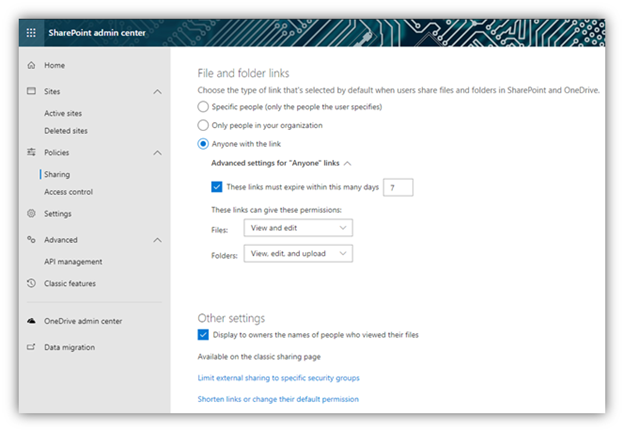This screenshot has width=624, height=432.
Task: Click the Classic features clock icon
Action: pos(31,283)
